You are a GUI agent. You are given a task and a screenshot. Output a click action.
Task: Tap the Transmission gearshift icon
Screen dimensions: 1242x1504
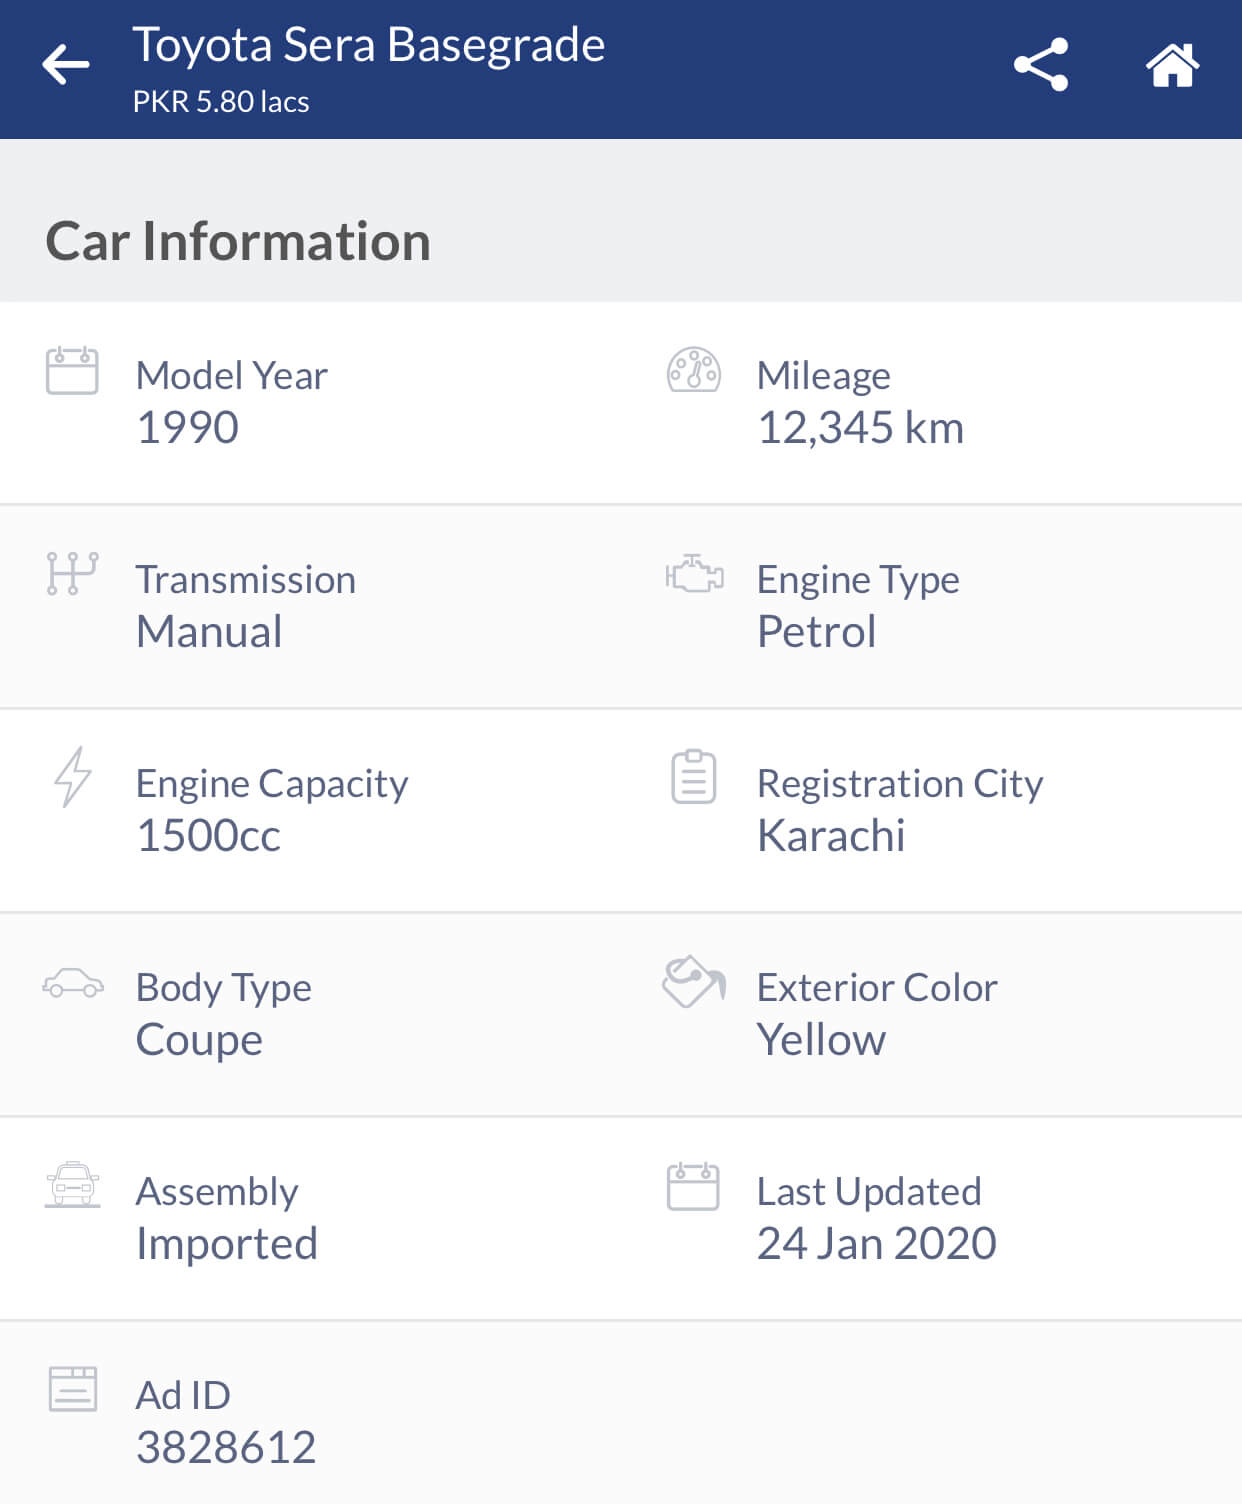(x=72, y=574)
